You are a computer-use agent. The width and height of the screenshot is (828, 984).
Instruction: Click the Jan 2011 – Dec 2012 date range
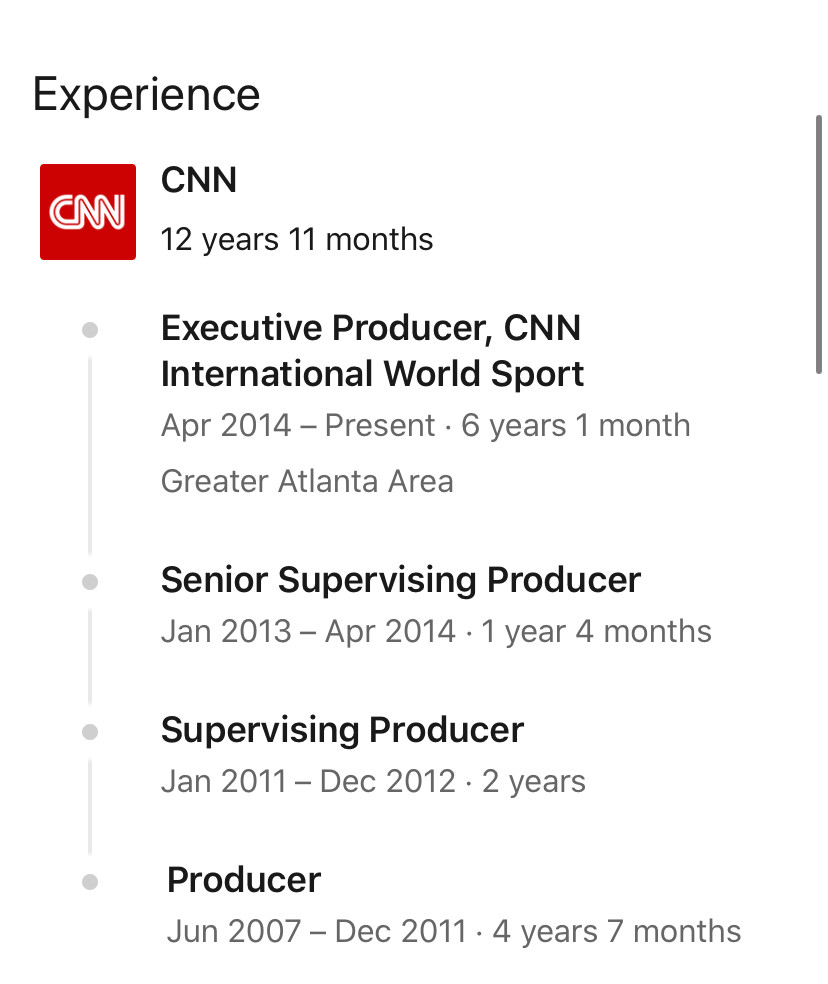pyautogui.click(x=308, y=781)
